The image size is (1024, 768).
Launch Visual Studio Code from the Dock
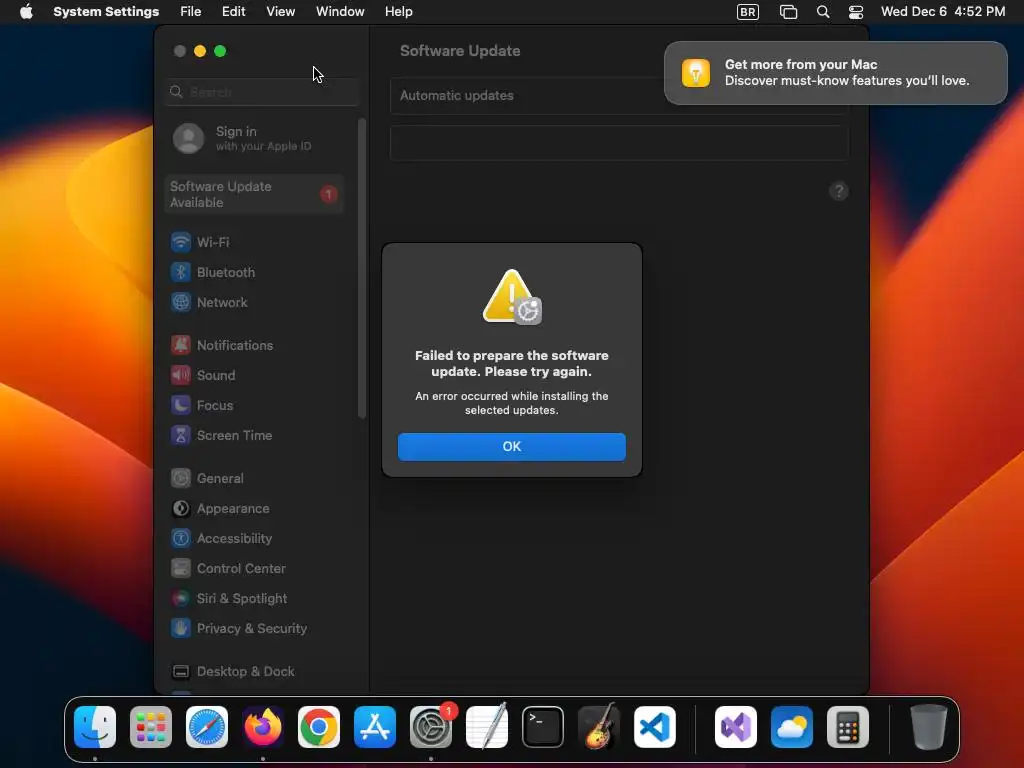pos(654,727)
